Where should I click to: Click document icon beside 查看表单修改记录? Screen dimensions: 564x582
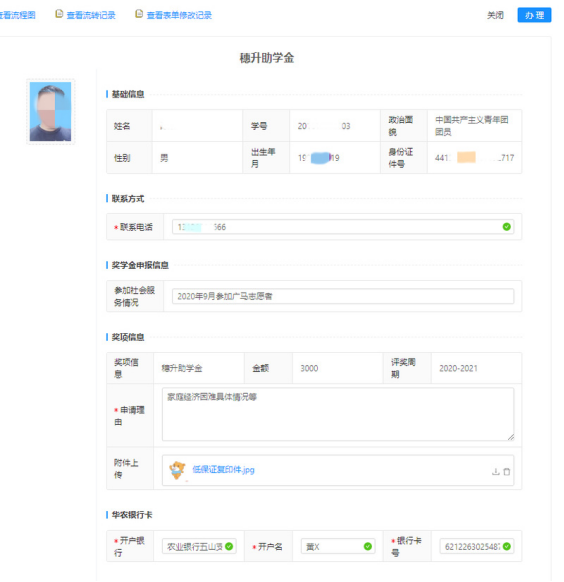coord(139,14)
